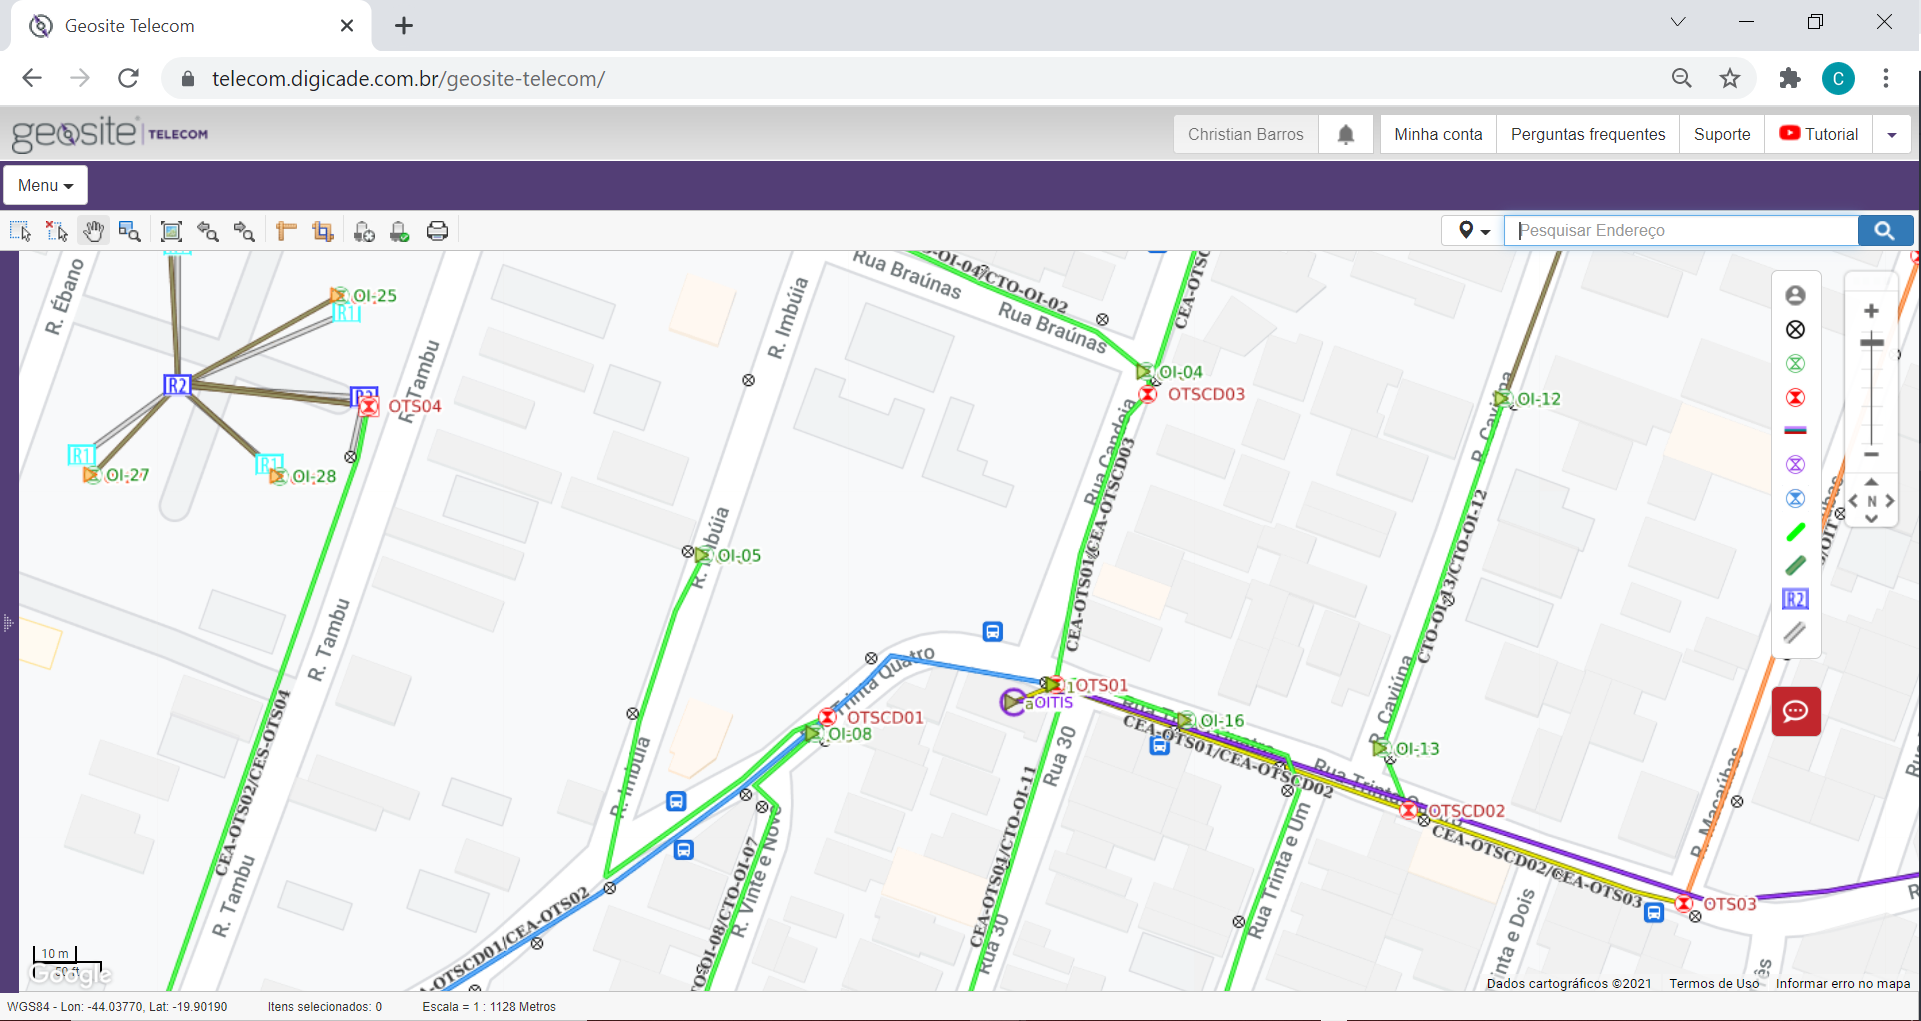Image resolution: width=1921 pixels, height=1021 pixels.
Task: Click the OI-05 terminal box on map
Action: (703, 555)
